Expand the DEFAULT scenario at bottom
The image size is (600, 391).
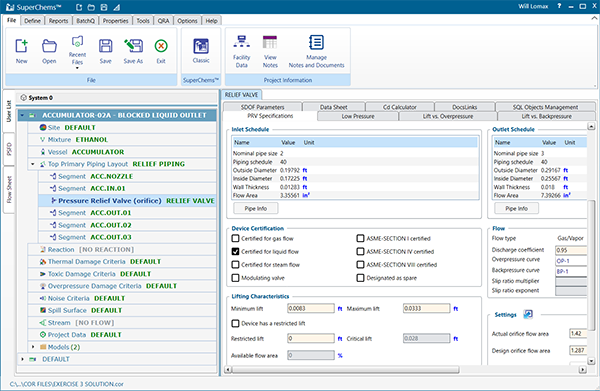coord(22,359)
